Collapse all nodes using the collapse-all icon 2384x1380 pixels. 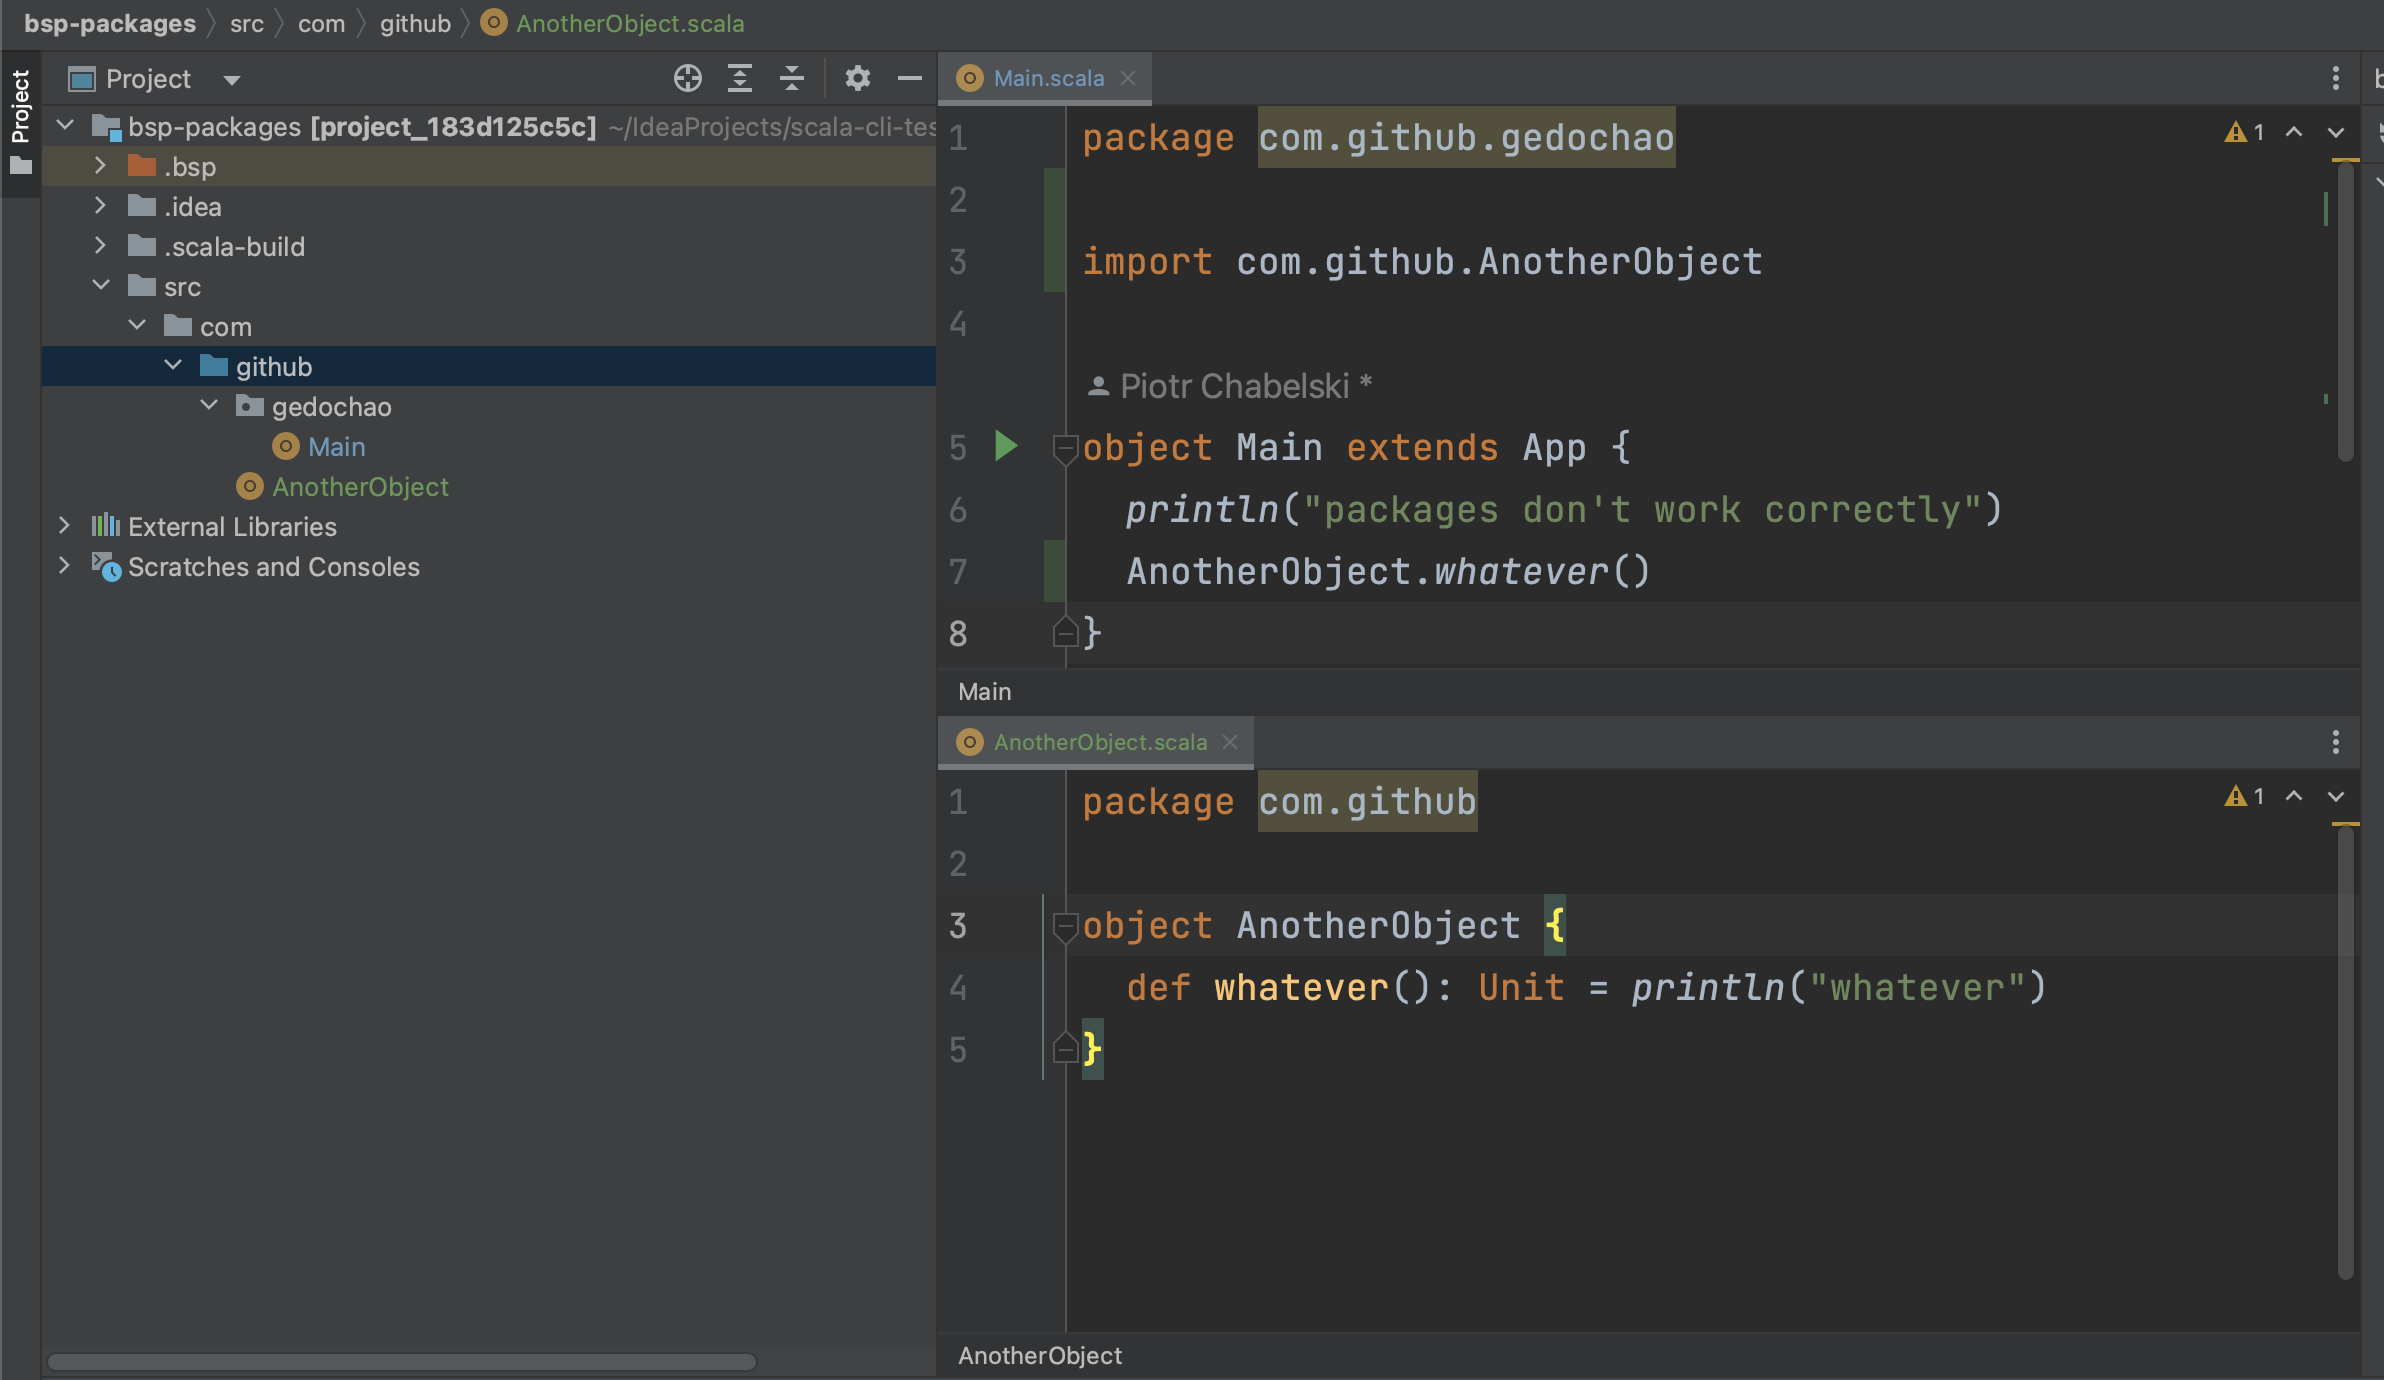pyautogui.click(x=791, y=79)
